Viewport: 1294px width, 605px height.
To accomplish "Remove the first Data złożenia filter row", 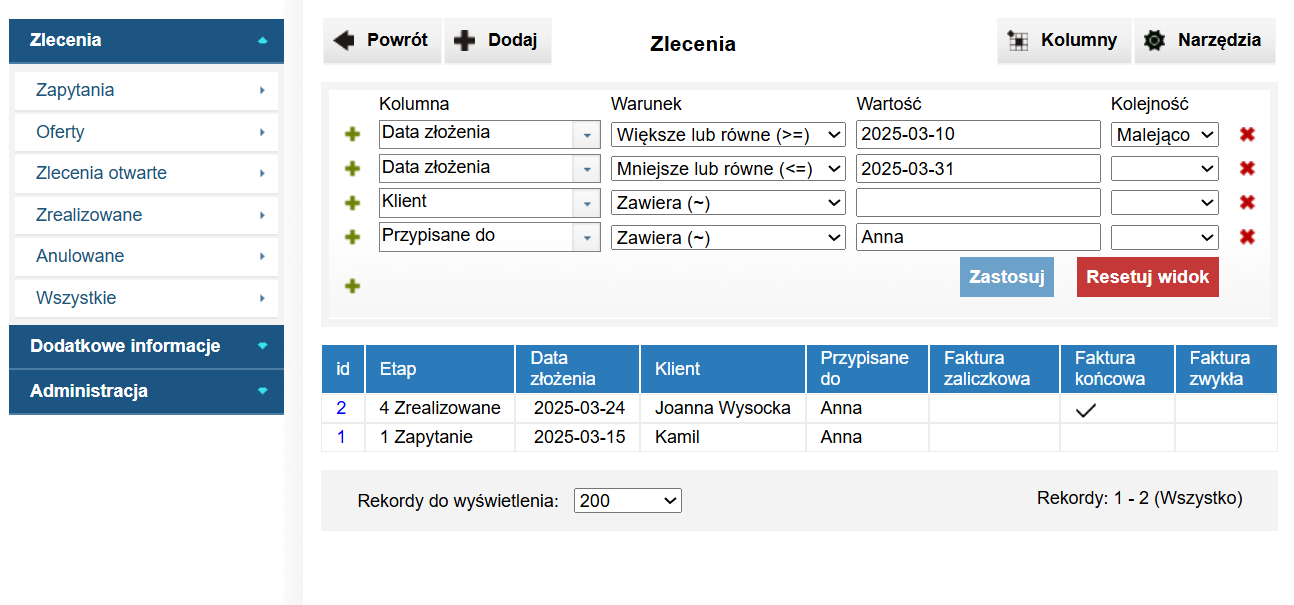I will pos(1247,135).
